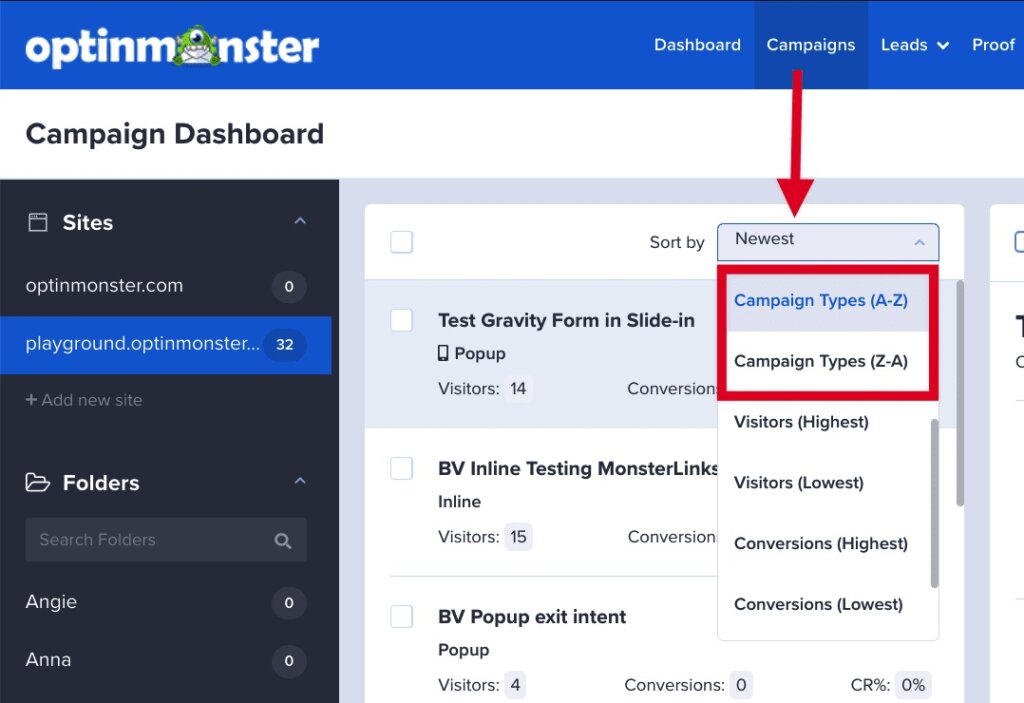
Task: Switch to the Dashboard menu item
Action: pyautogui.click(x=697, y=44)
